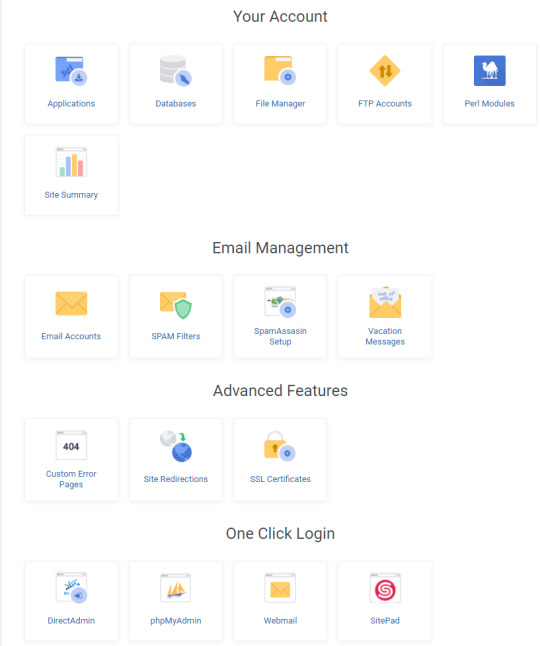
Task: Open the Custom Error Pages 404 icon
Action: point(71,445)
